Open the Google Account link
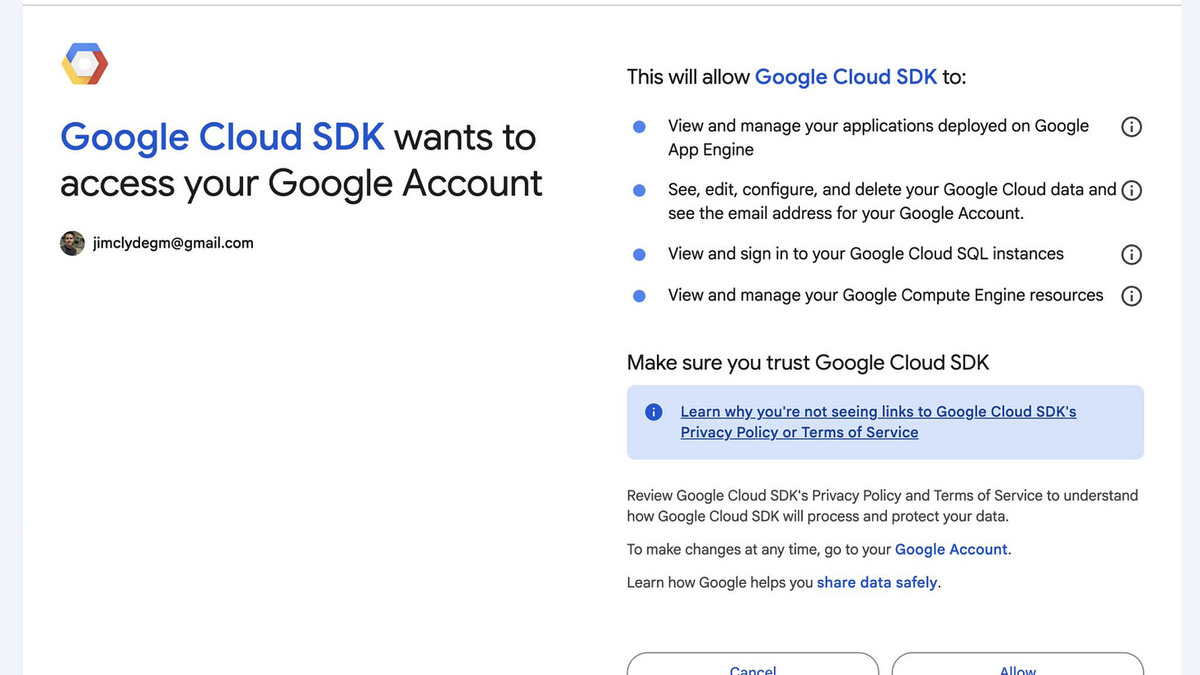 [950, 549]
